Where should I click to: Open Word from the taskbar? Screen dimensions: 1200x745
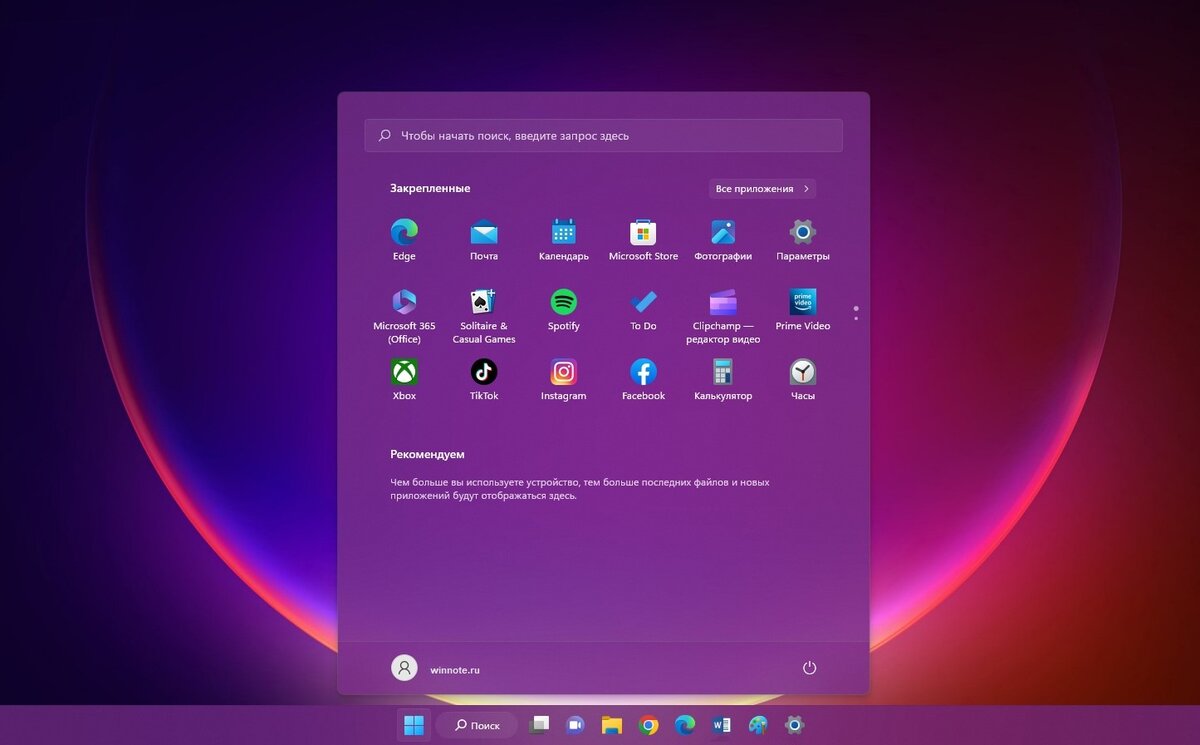coord(722,725)
